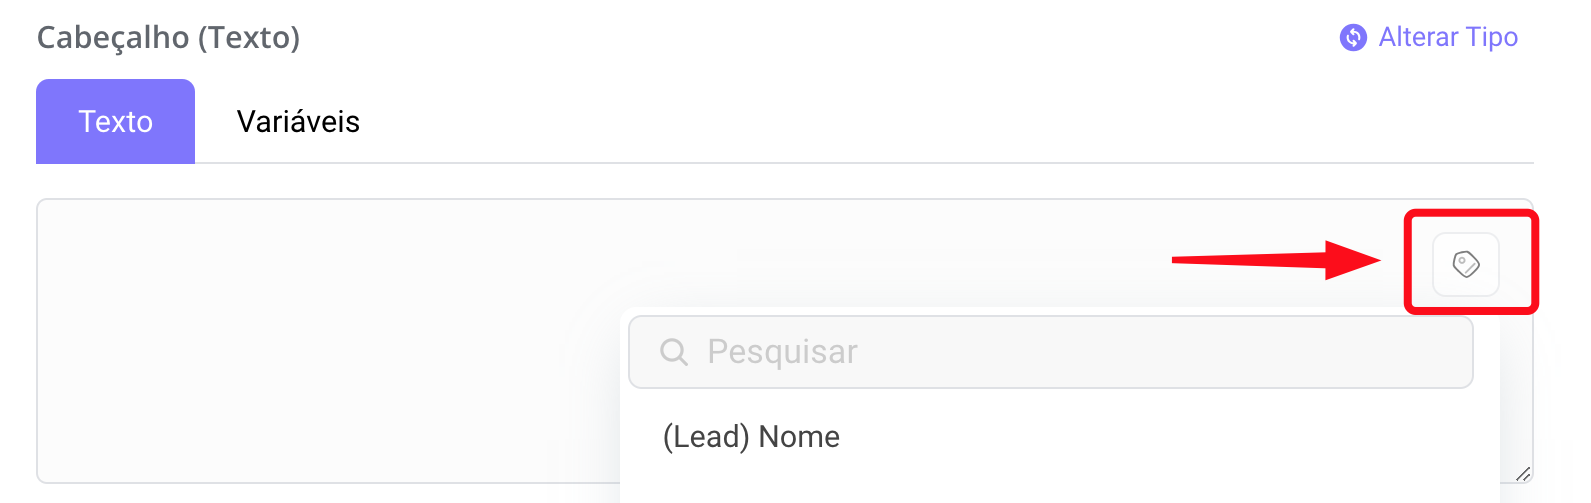Select the Texto tab
Image resolution: width=1591 pixels, height=503 pixels.
tap(116, 122)
